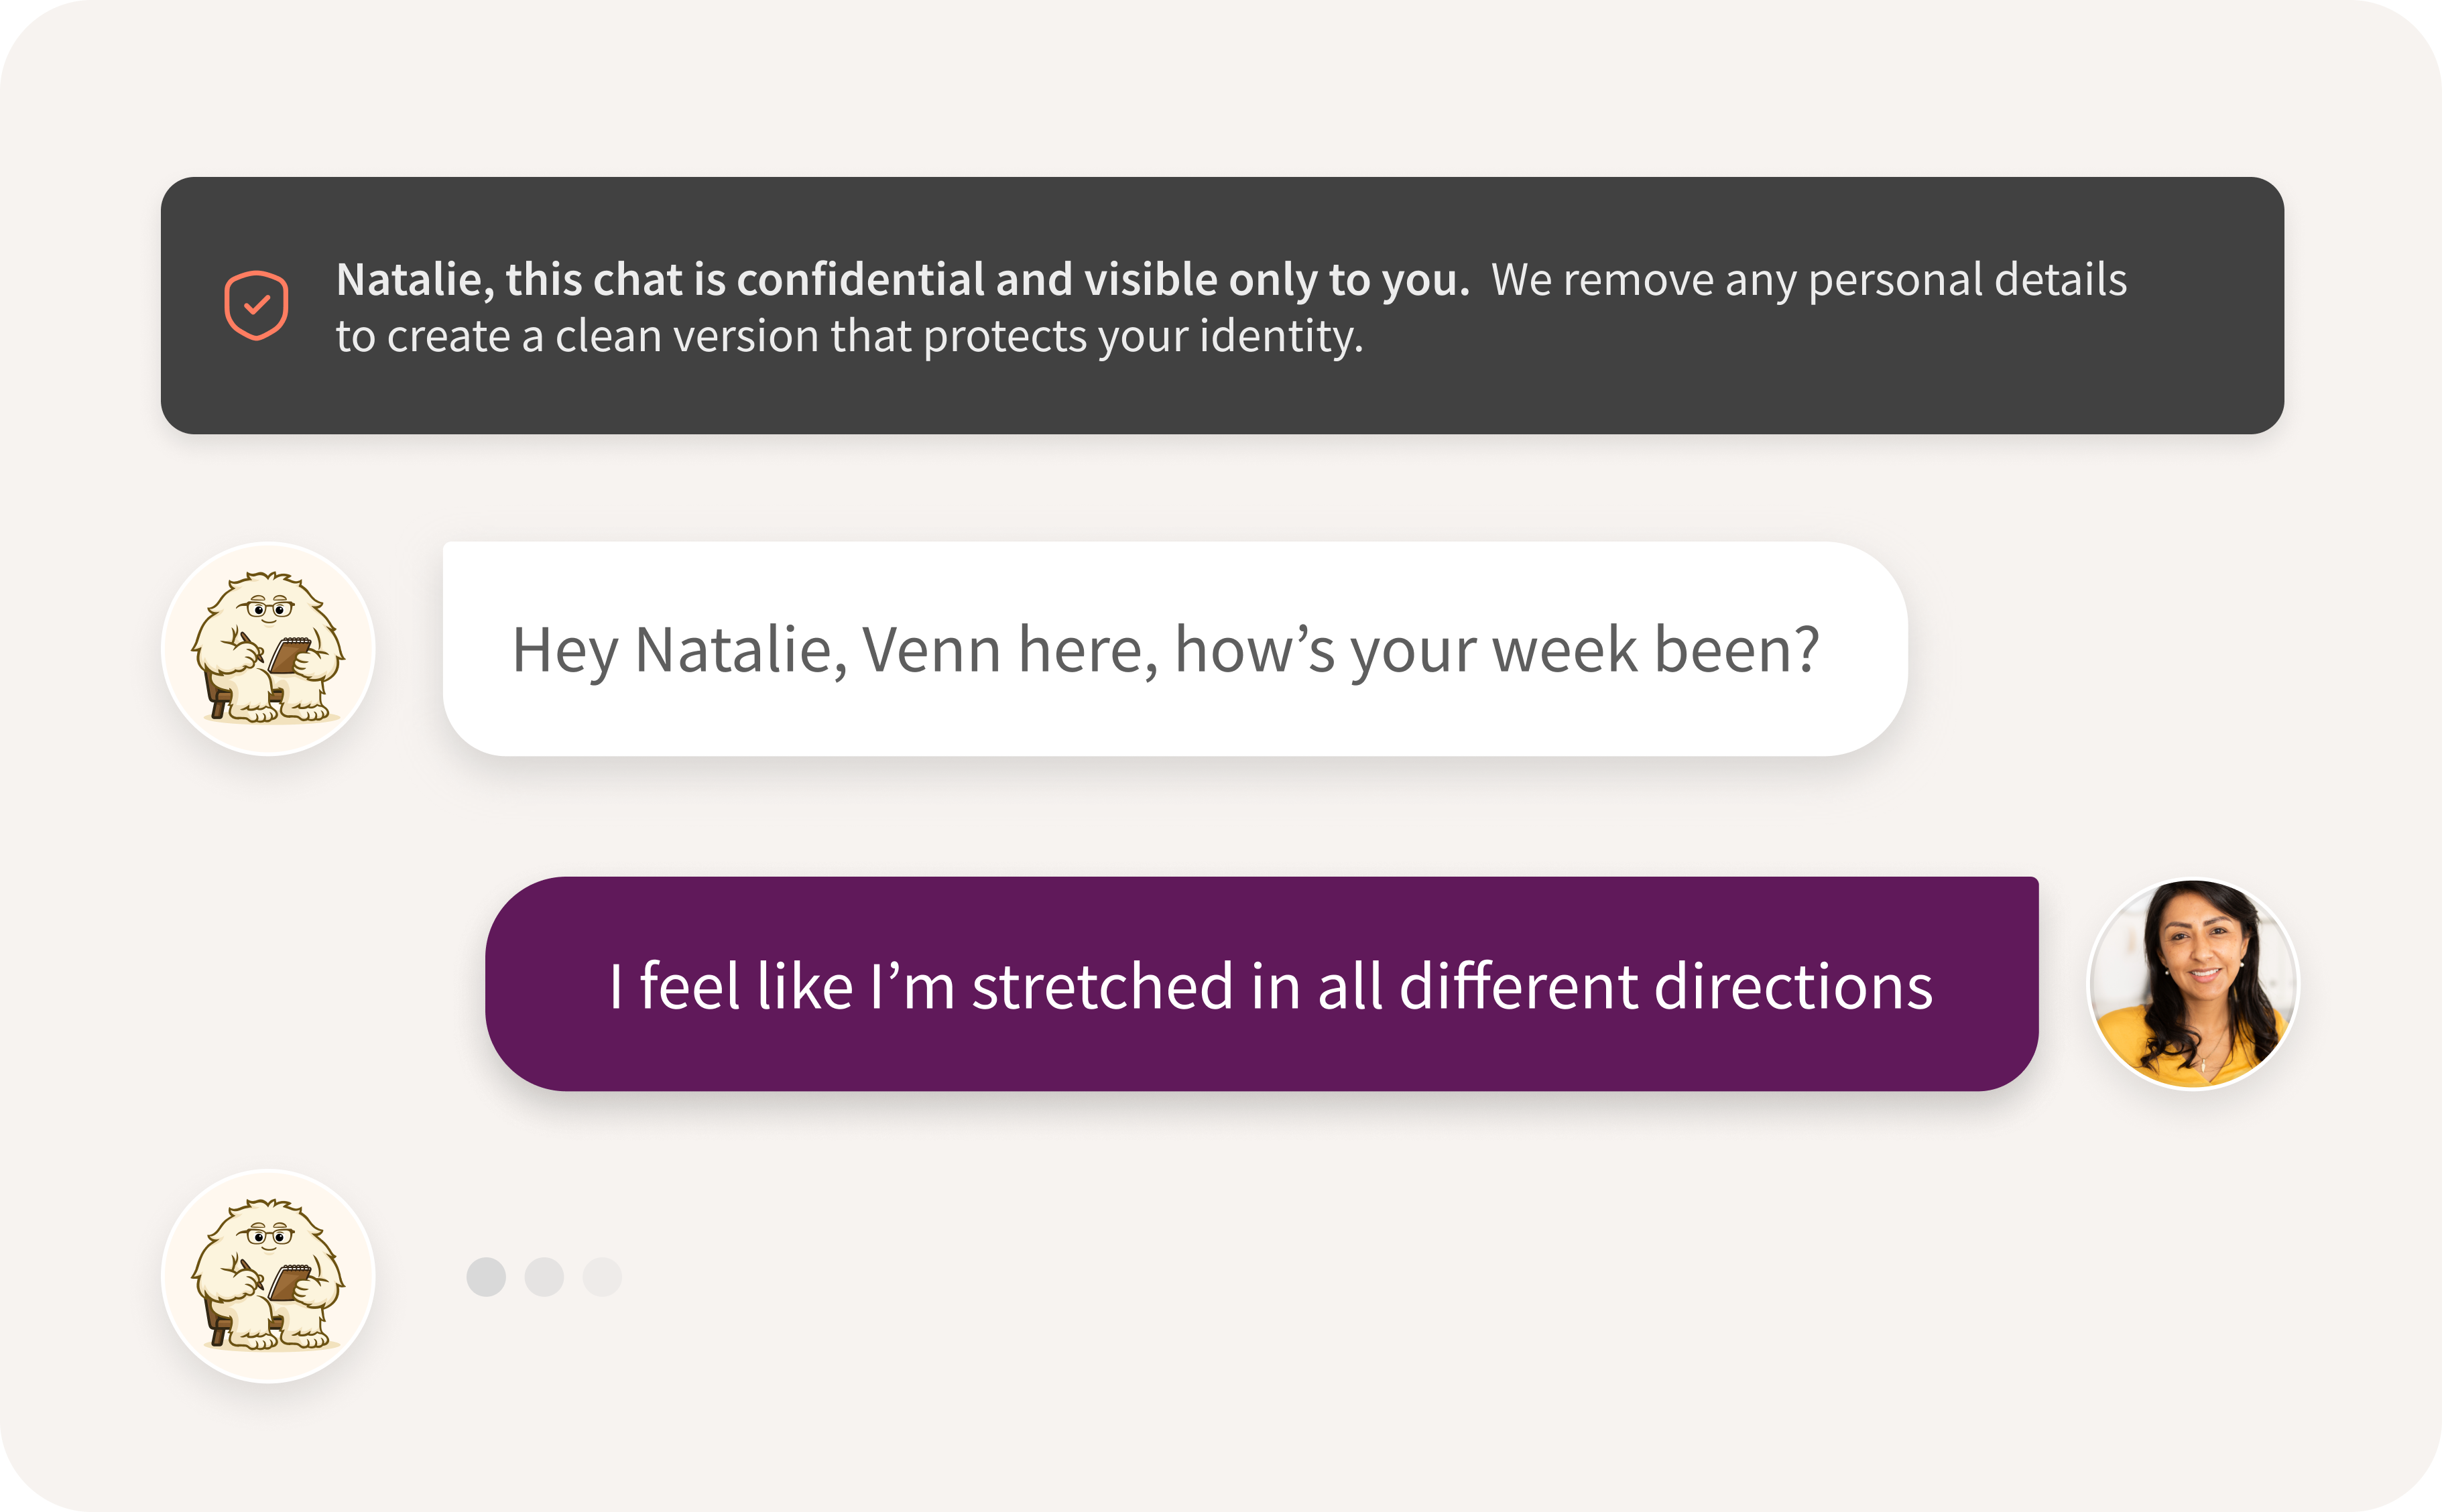This screenshot has width=2444, height=1512.
Task: Click the middle typing indicator dot
Action: click(544, 1277)
